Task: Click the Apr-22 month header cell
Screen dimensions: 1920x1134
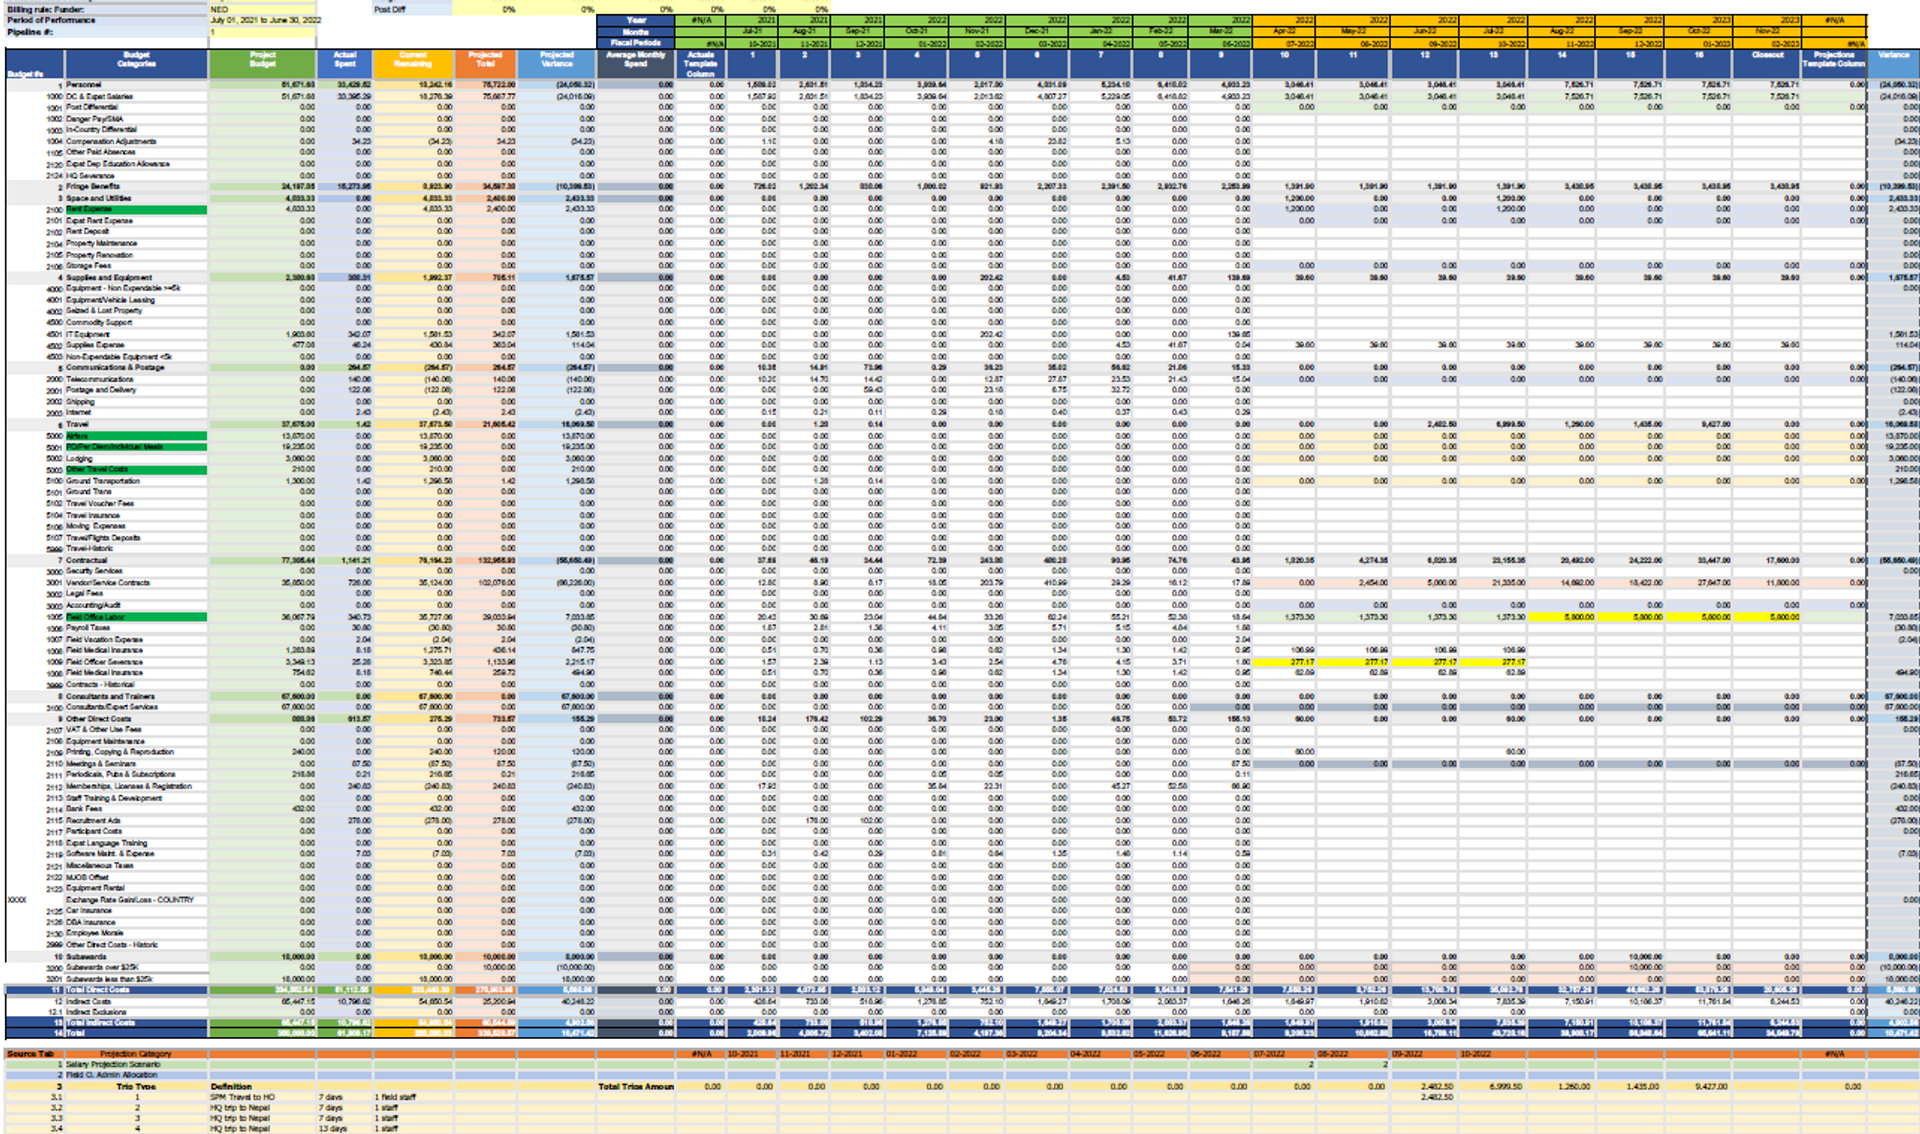Action: click(1284, 32)
